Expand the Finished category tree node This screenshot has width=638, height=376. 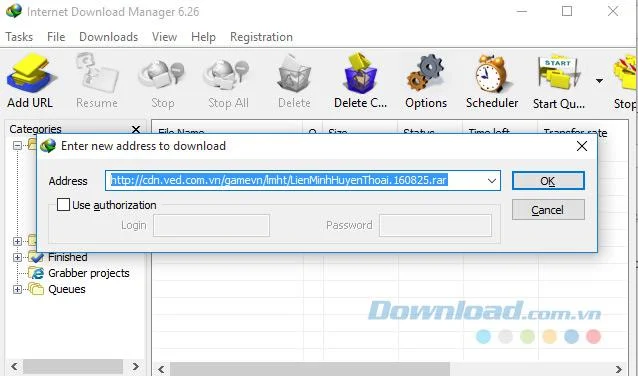click(x=17, y=257)
